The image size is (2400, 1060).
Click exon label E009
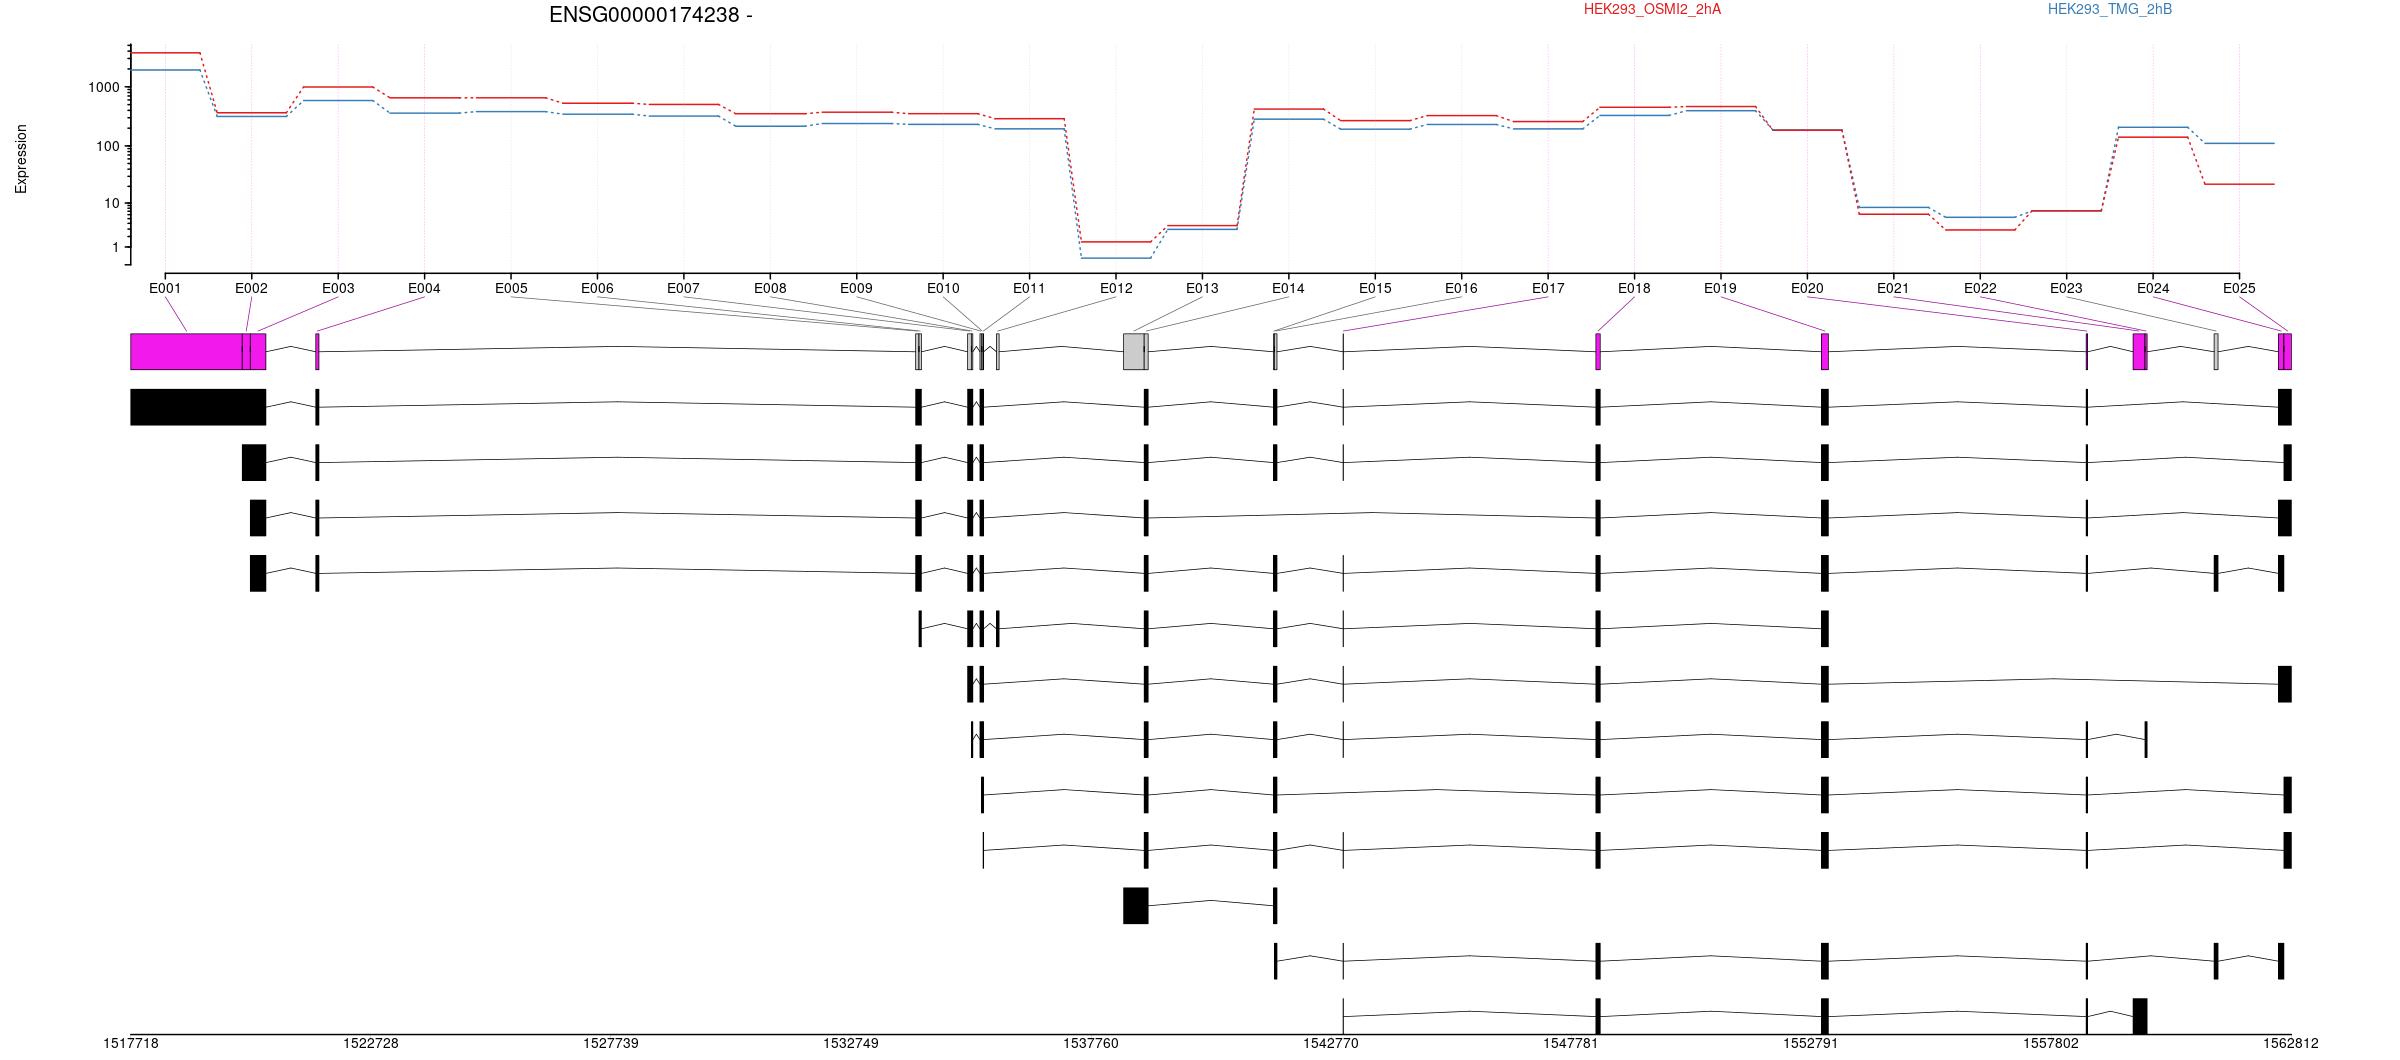click(x=856, y=288)
